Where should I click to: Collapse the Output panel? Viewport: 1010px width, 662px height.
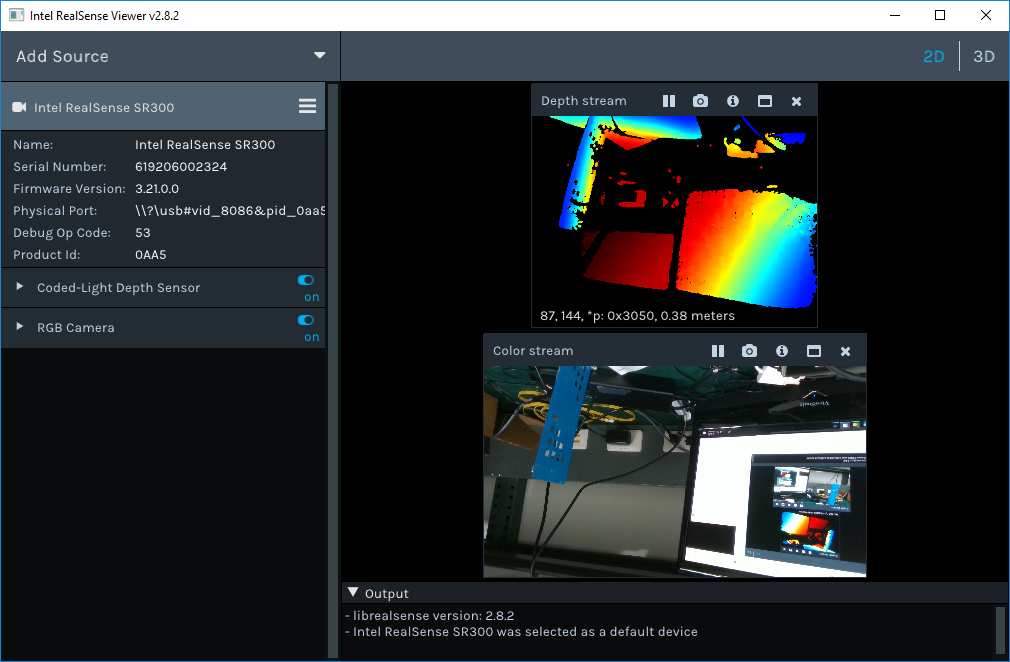[352, 592]
